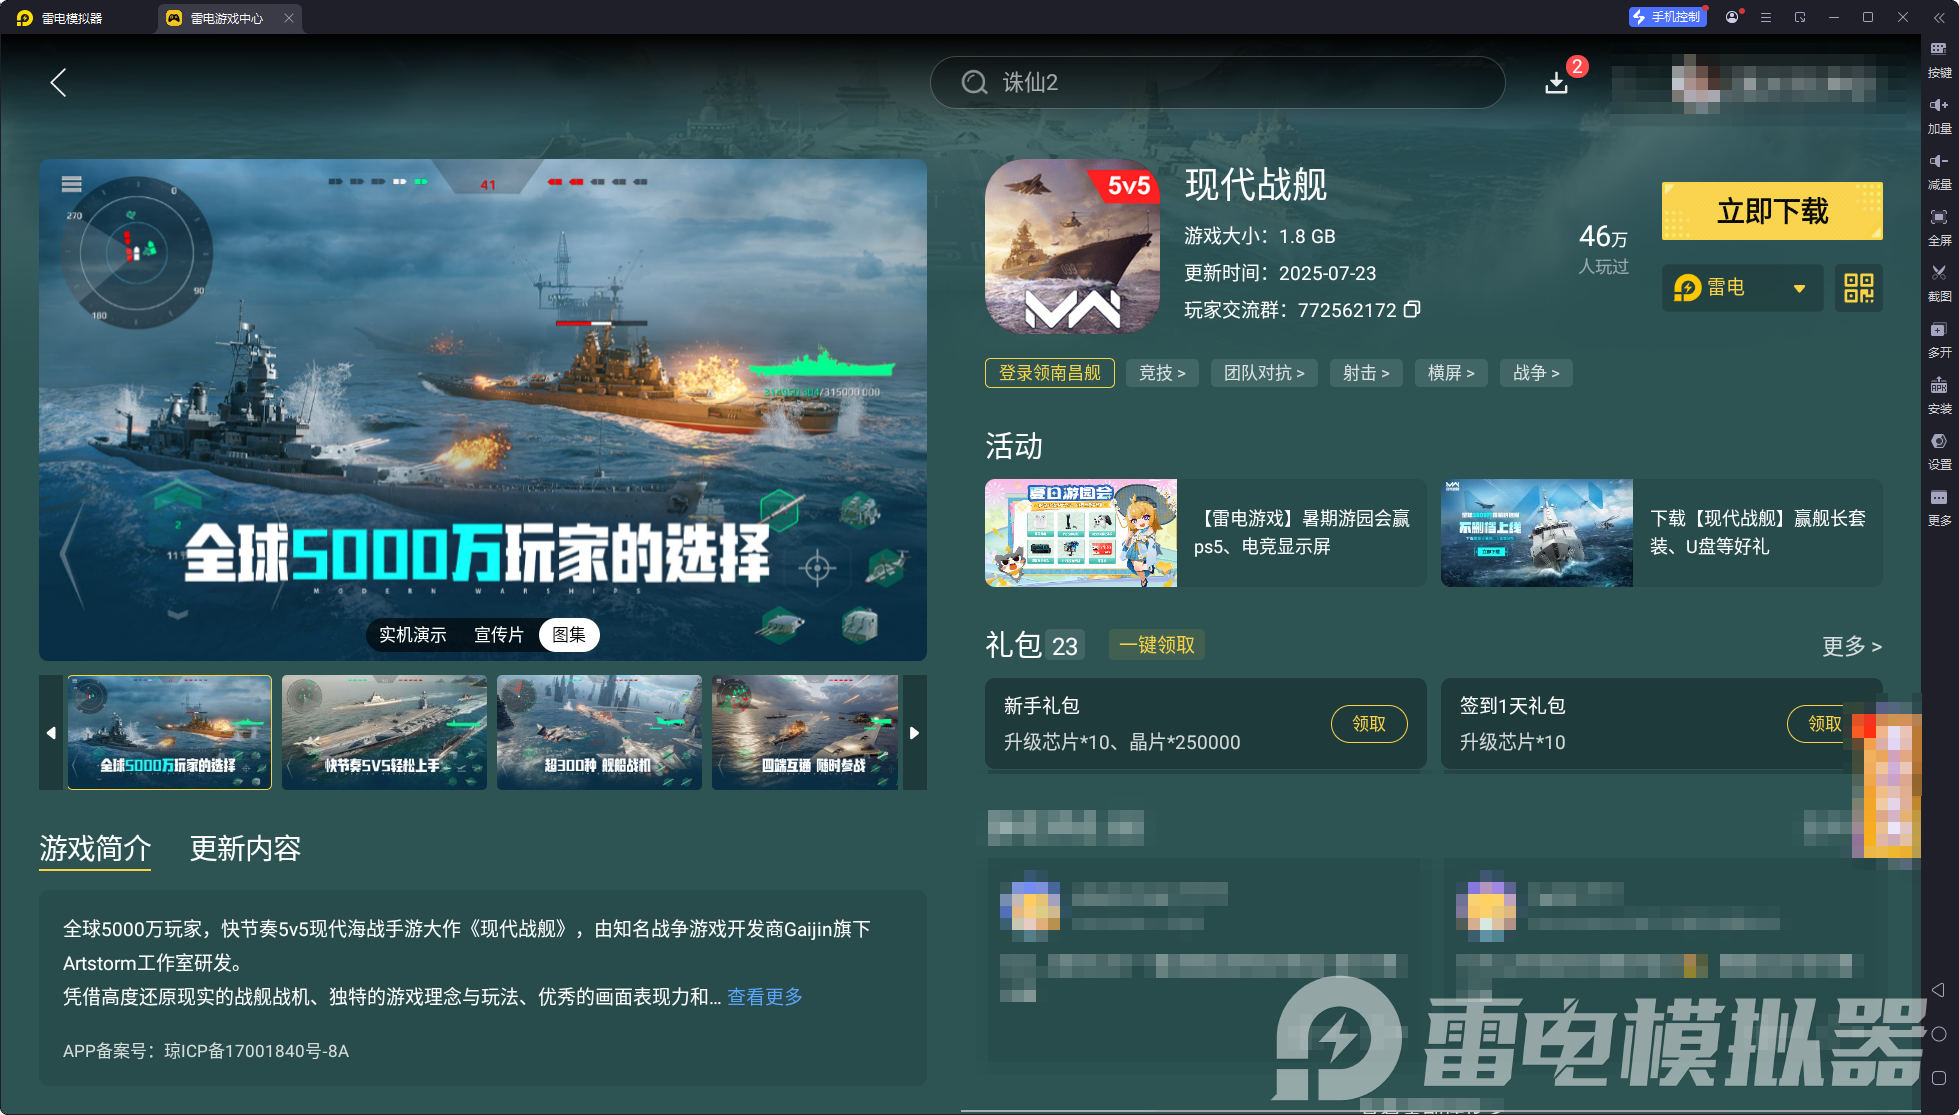
Task: Click the 诛仙2 search field
Action: (x=1217, y=83)
